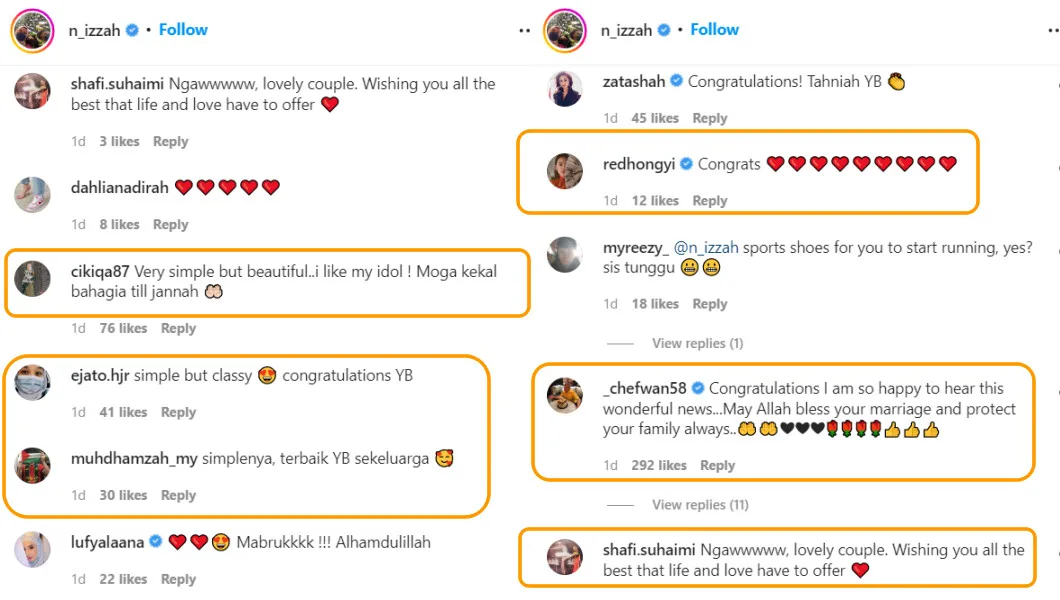The height and width of the screenshot is (600, 1060).
Task: Click the lufyalaana username
Action: [108, 543]
